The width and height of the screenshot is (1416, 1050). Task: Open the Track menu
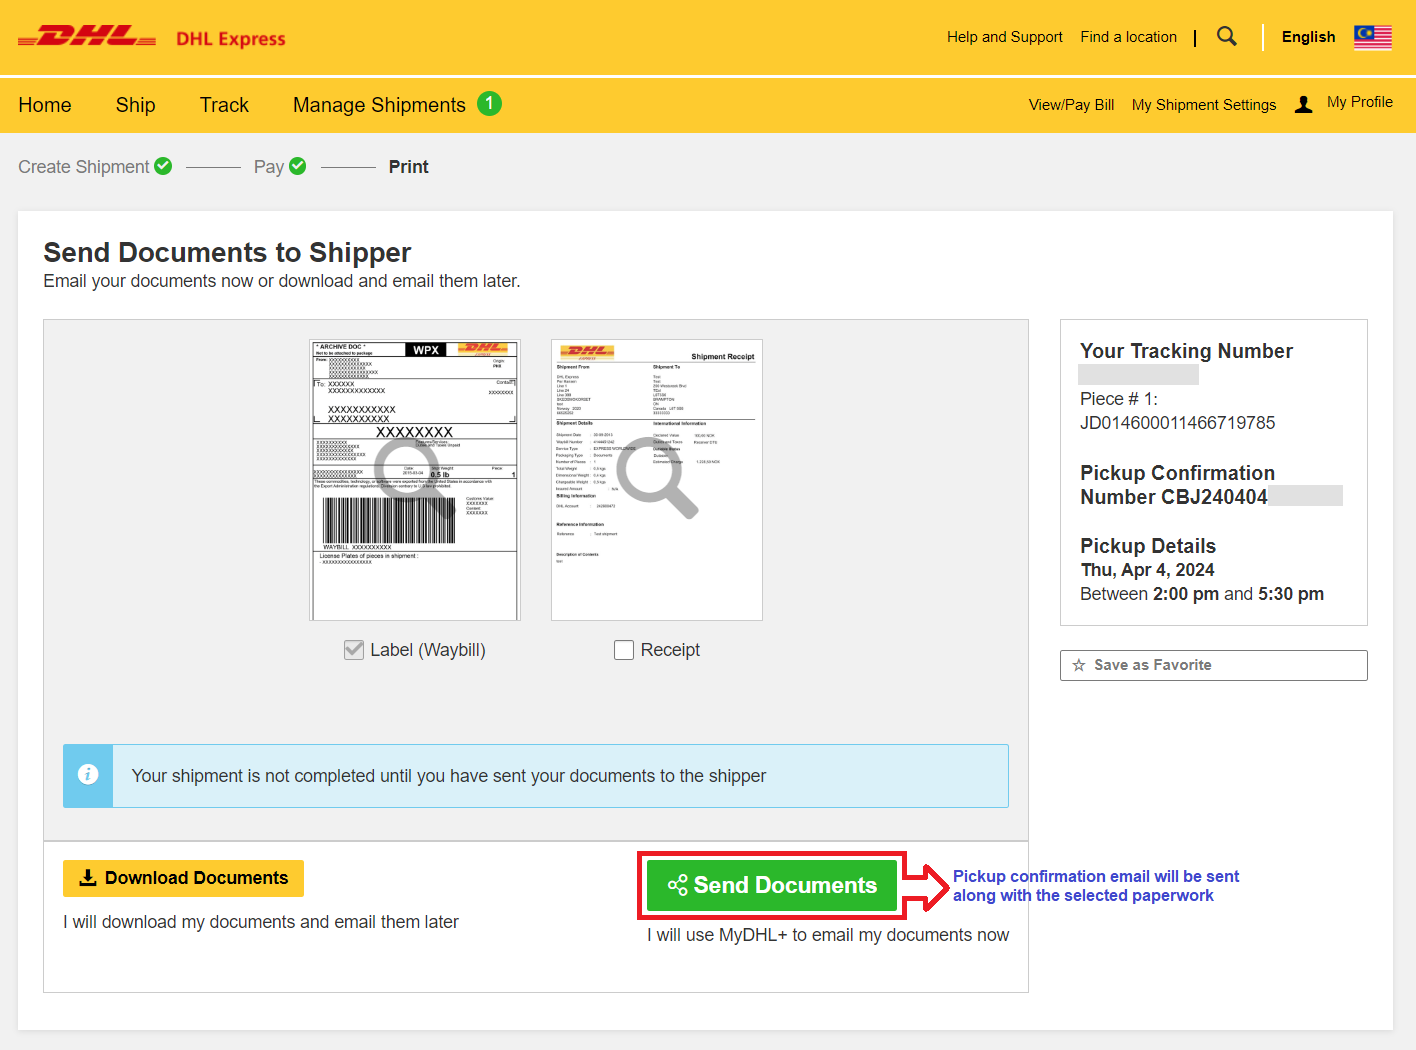224,105
